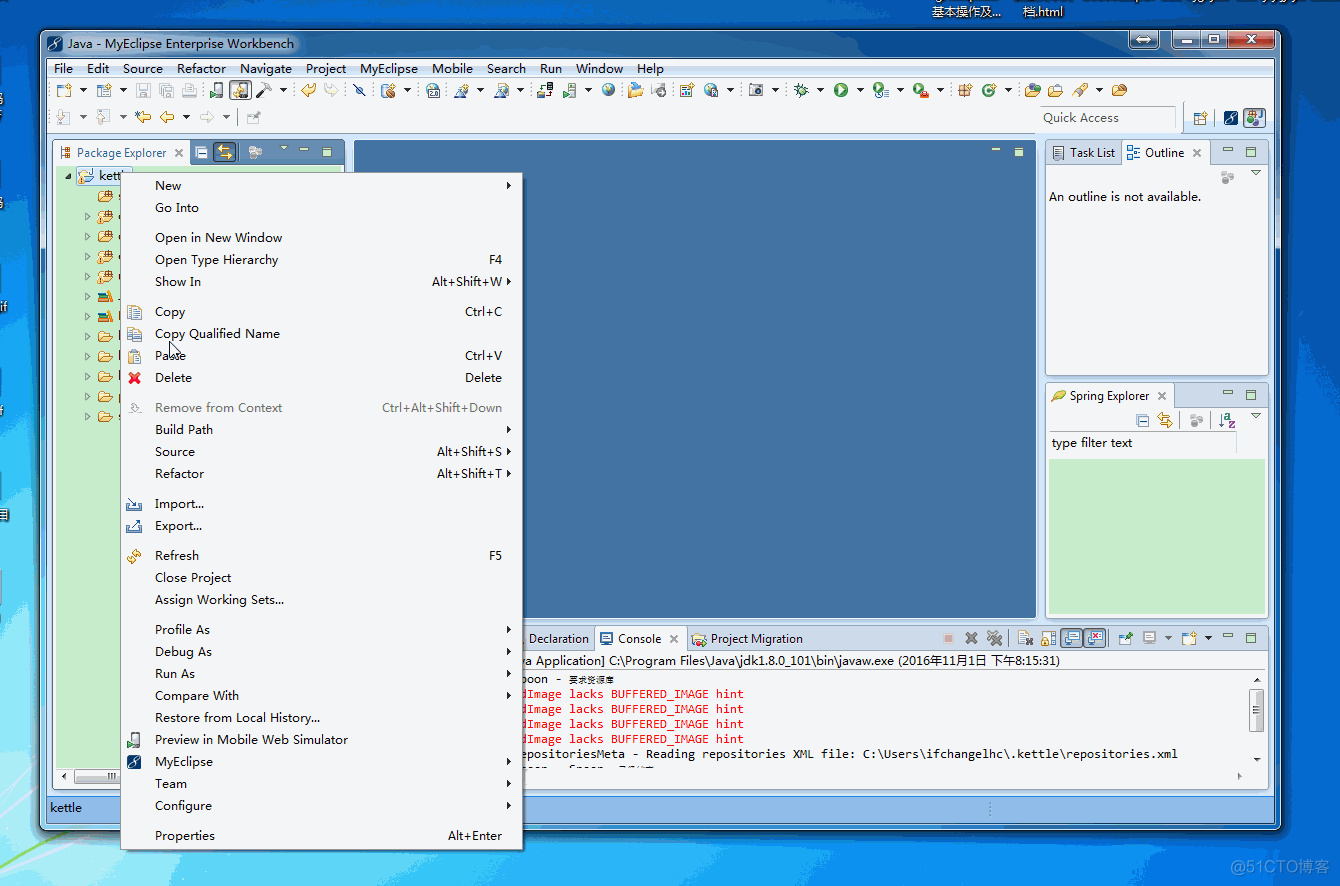The height and width of the screenshot is (886, 1340).
Task: Open dropdown arrow next to Debug icon
Action: (820, 90)
